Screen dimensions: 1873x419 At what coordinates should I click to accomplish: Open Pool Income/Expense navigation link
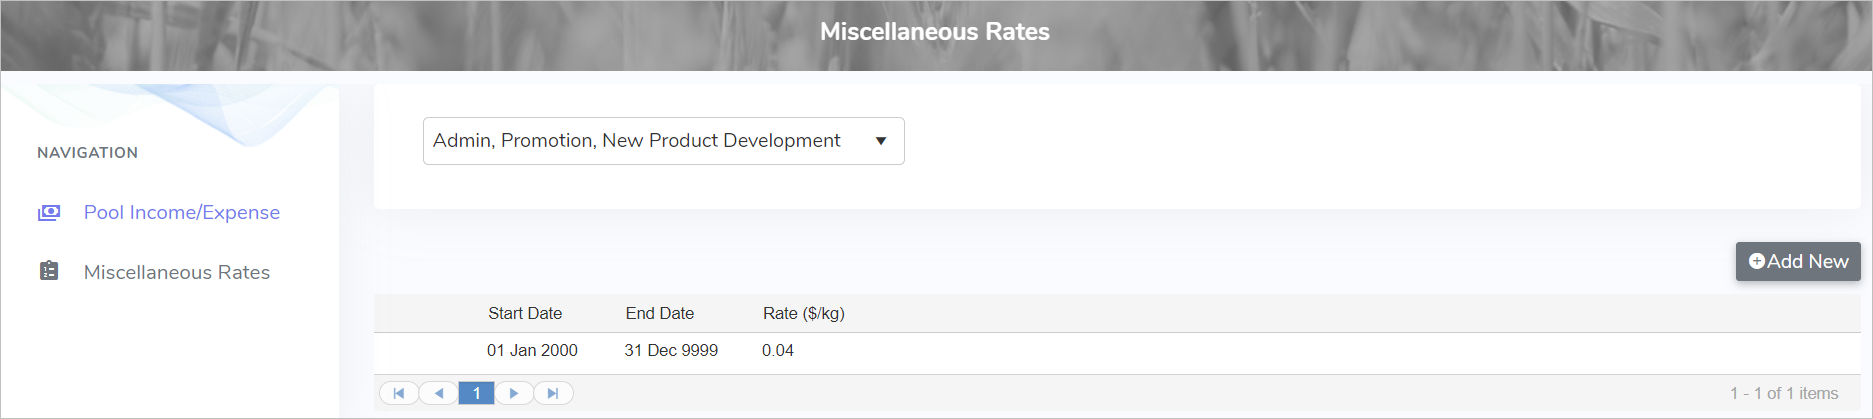[x=181, y=212]
